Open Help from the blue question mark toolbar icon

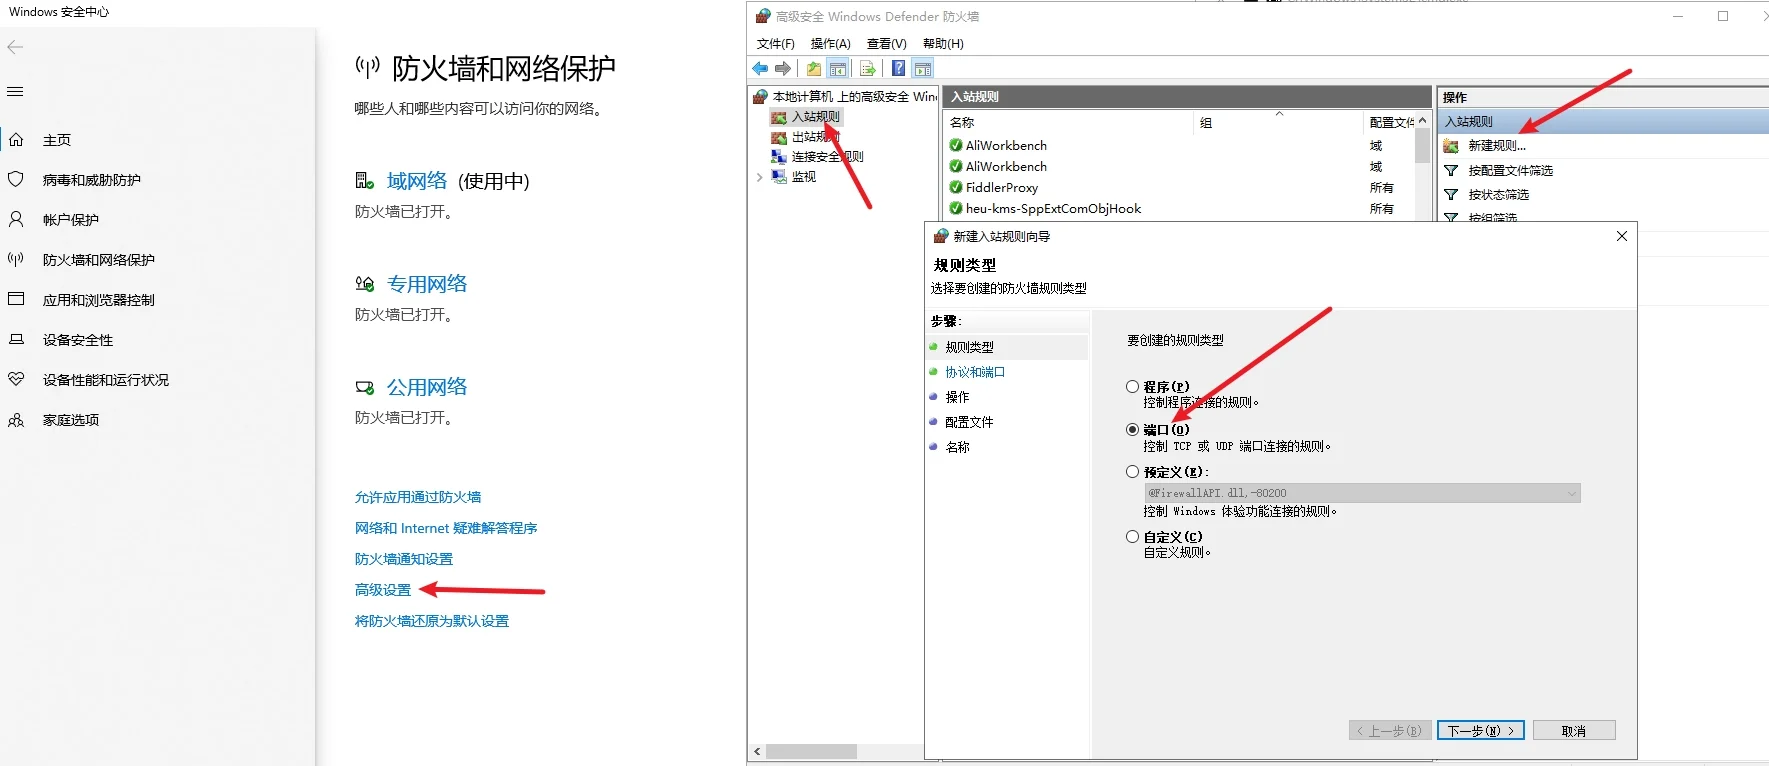898,68
